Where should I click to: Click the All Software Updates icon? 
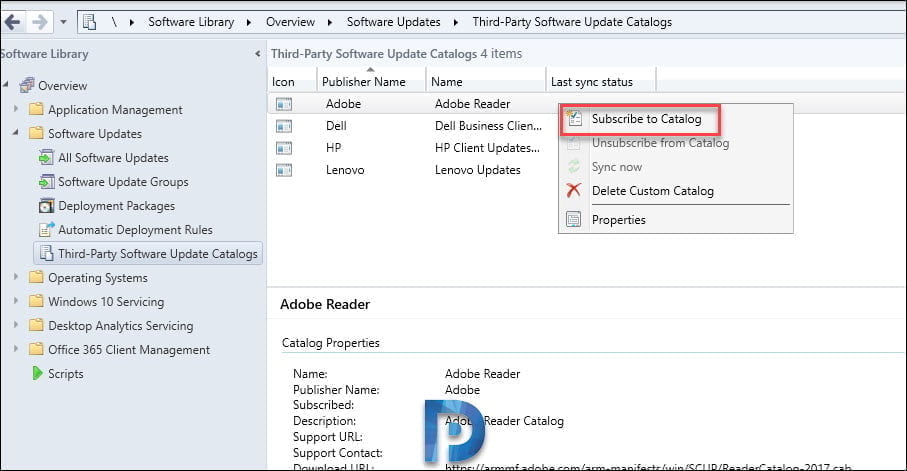(x=46, y=157)
